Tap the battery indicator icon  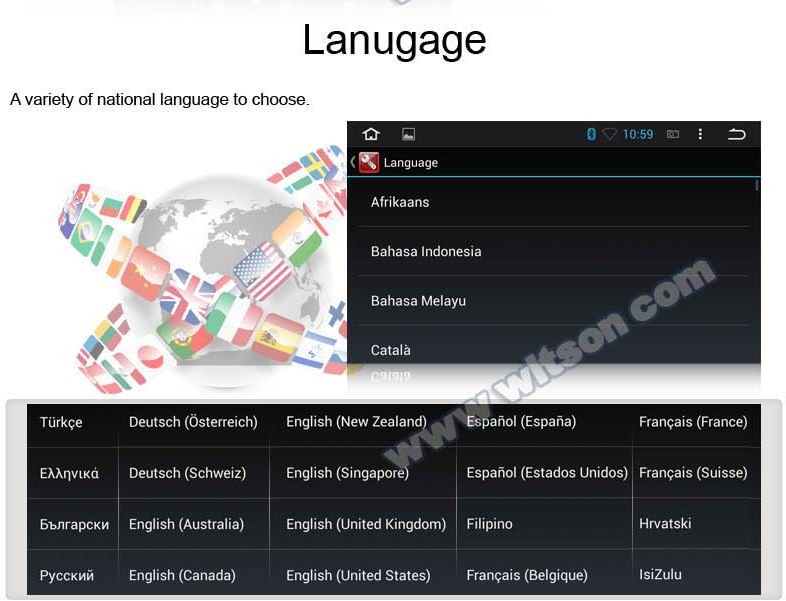click(673, 134)
